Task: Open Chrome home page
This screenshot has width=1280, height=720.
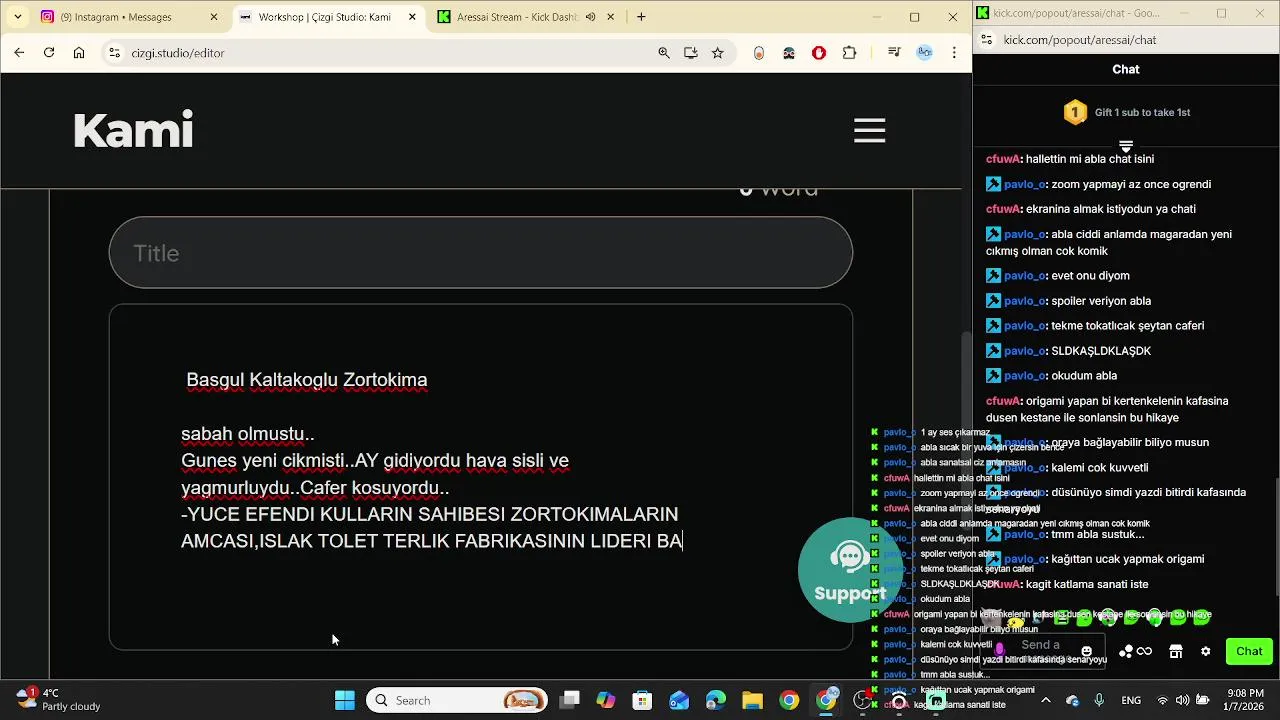Action: point(79,53)
